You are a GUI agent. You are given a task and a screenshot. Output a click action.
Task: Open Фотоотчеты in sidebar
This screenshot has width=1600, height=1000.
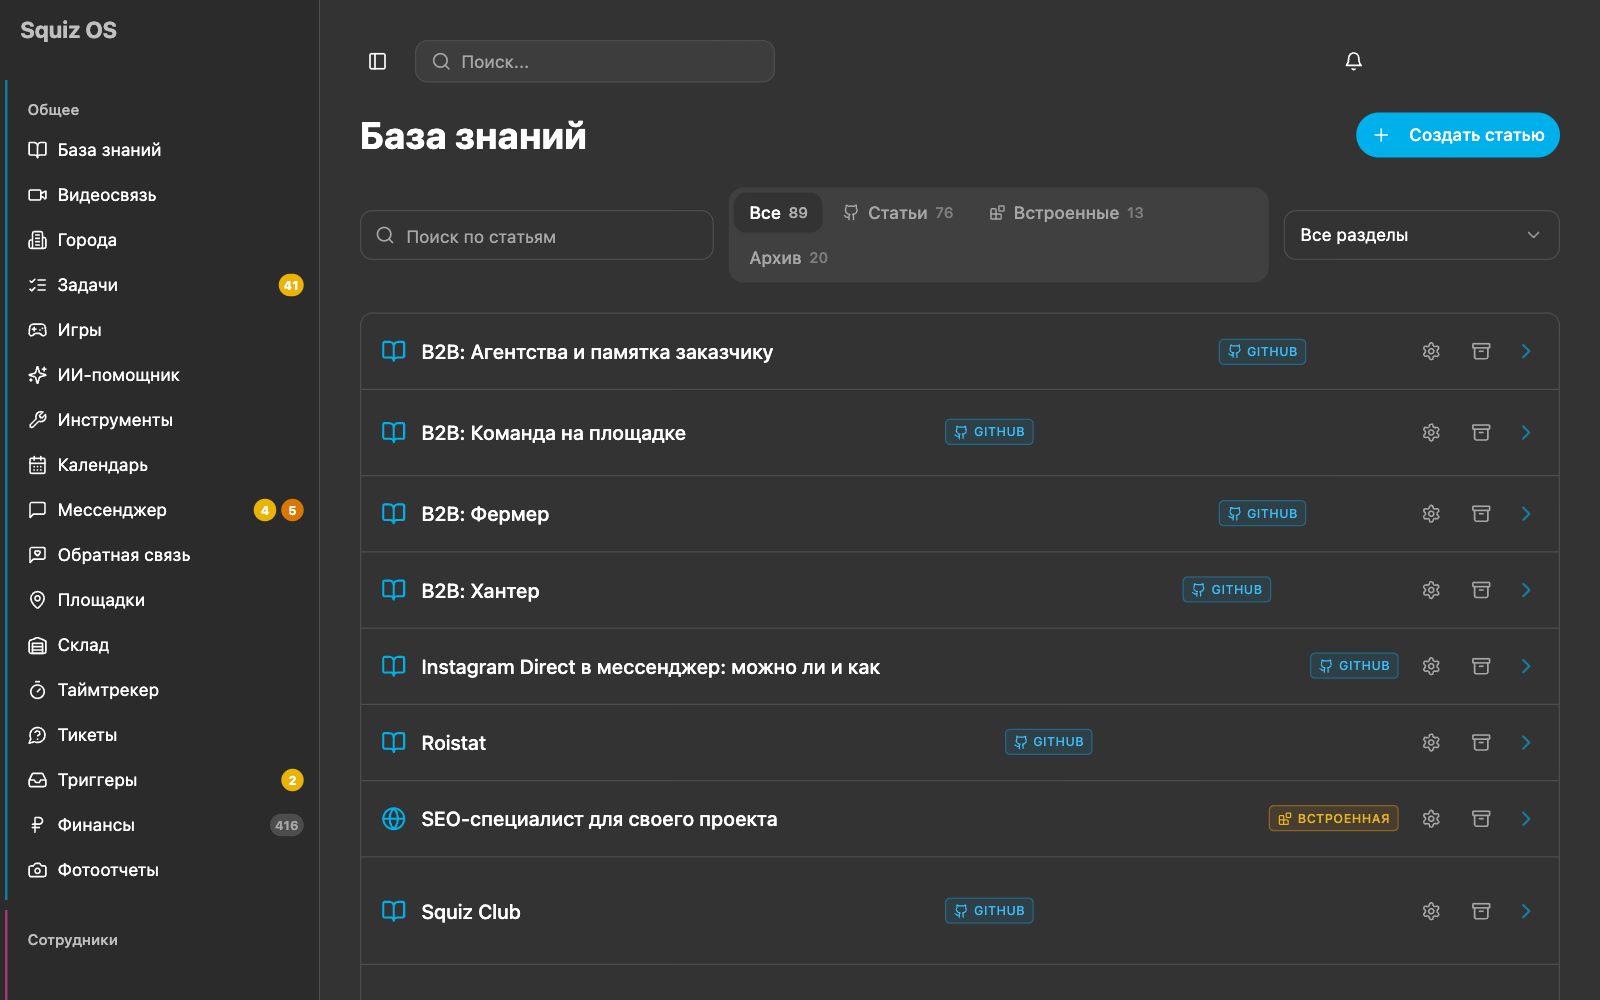pyautogui.click(x=160, y=870)
